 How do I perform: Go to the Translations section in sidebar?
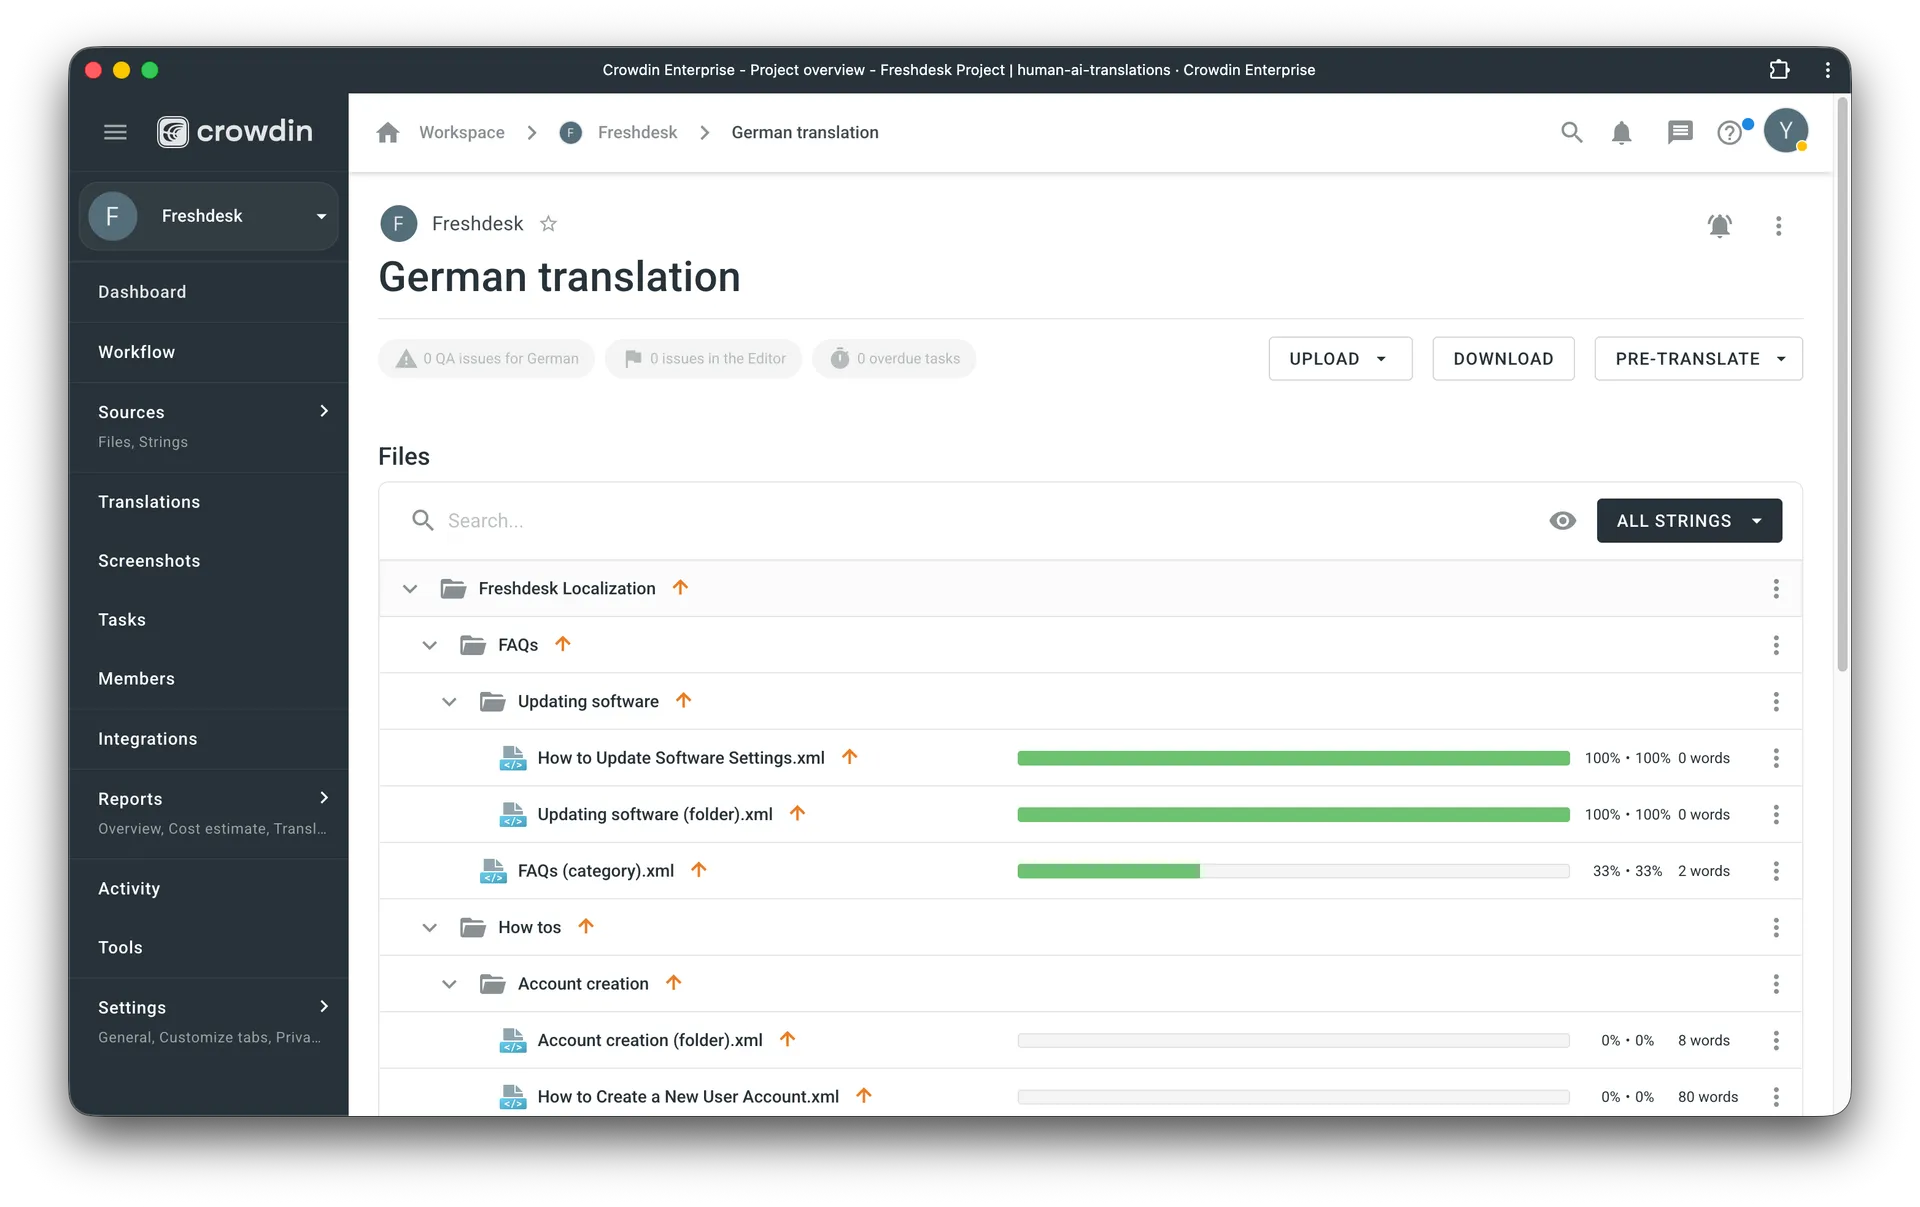coord(149,501)
